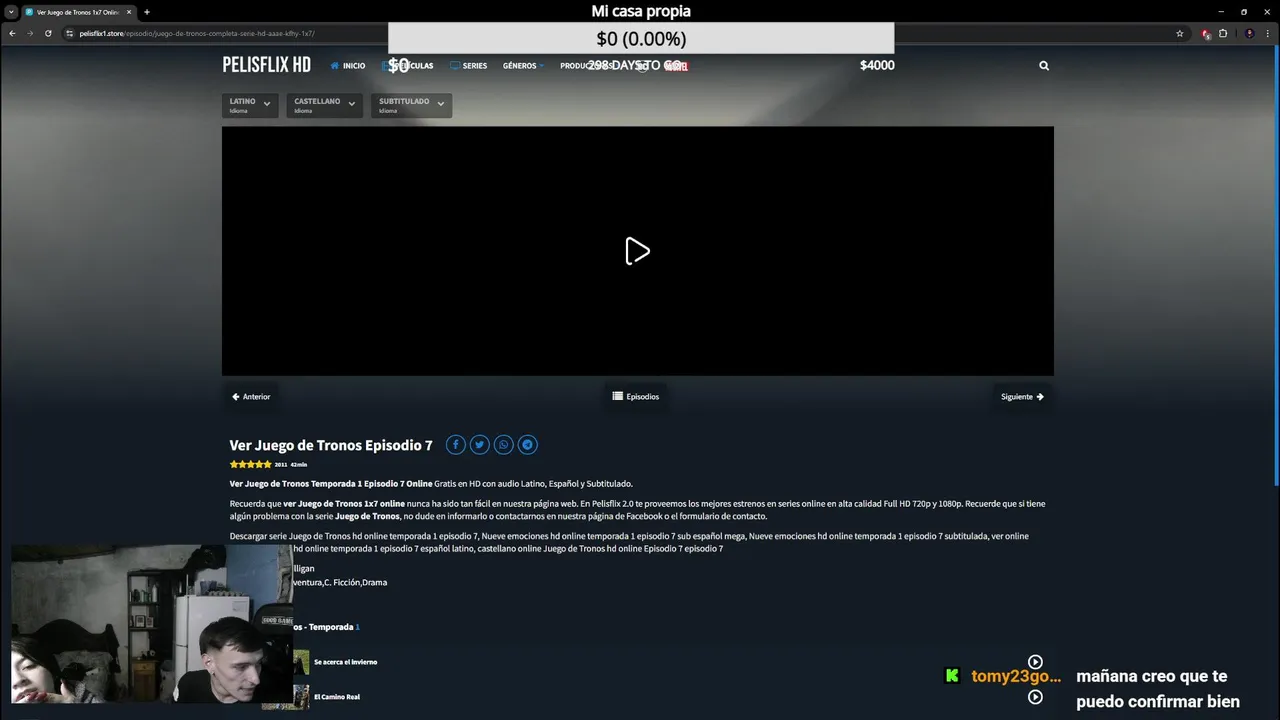Screen dimensions: 1280x720
Task: Open the El Camino Real episode title
Action: [x=337, y=697]
